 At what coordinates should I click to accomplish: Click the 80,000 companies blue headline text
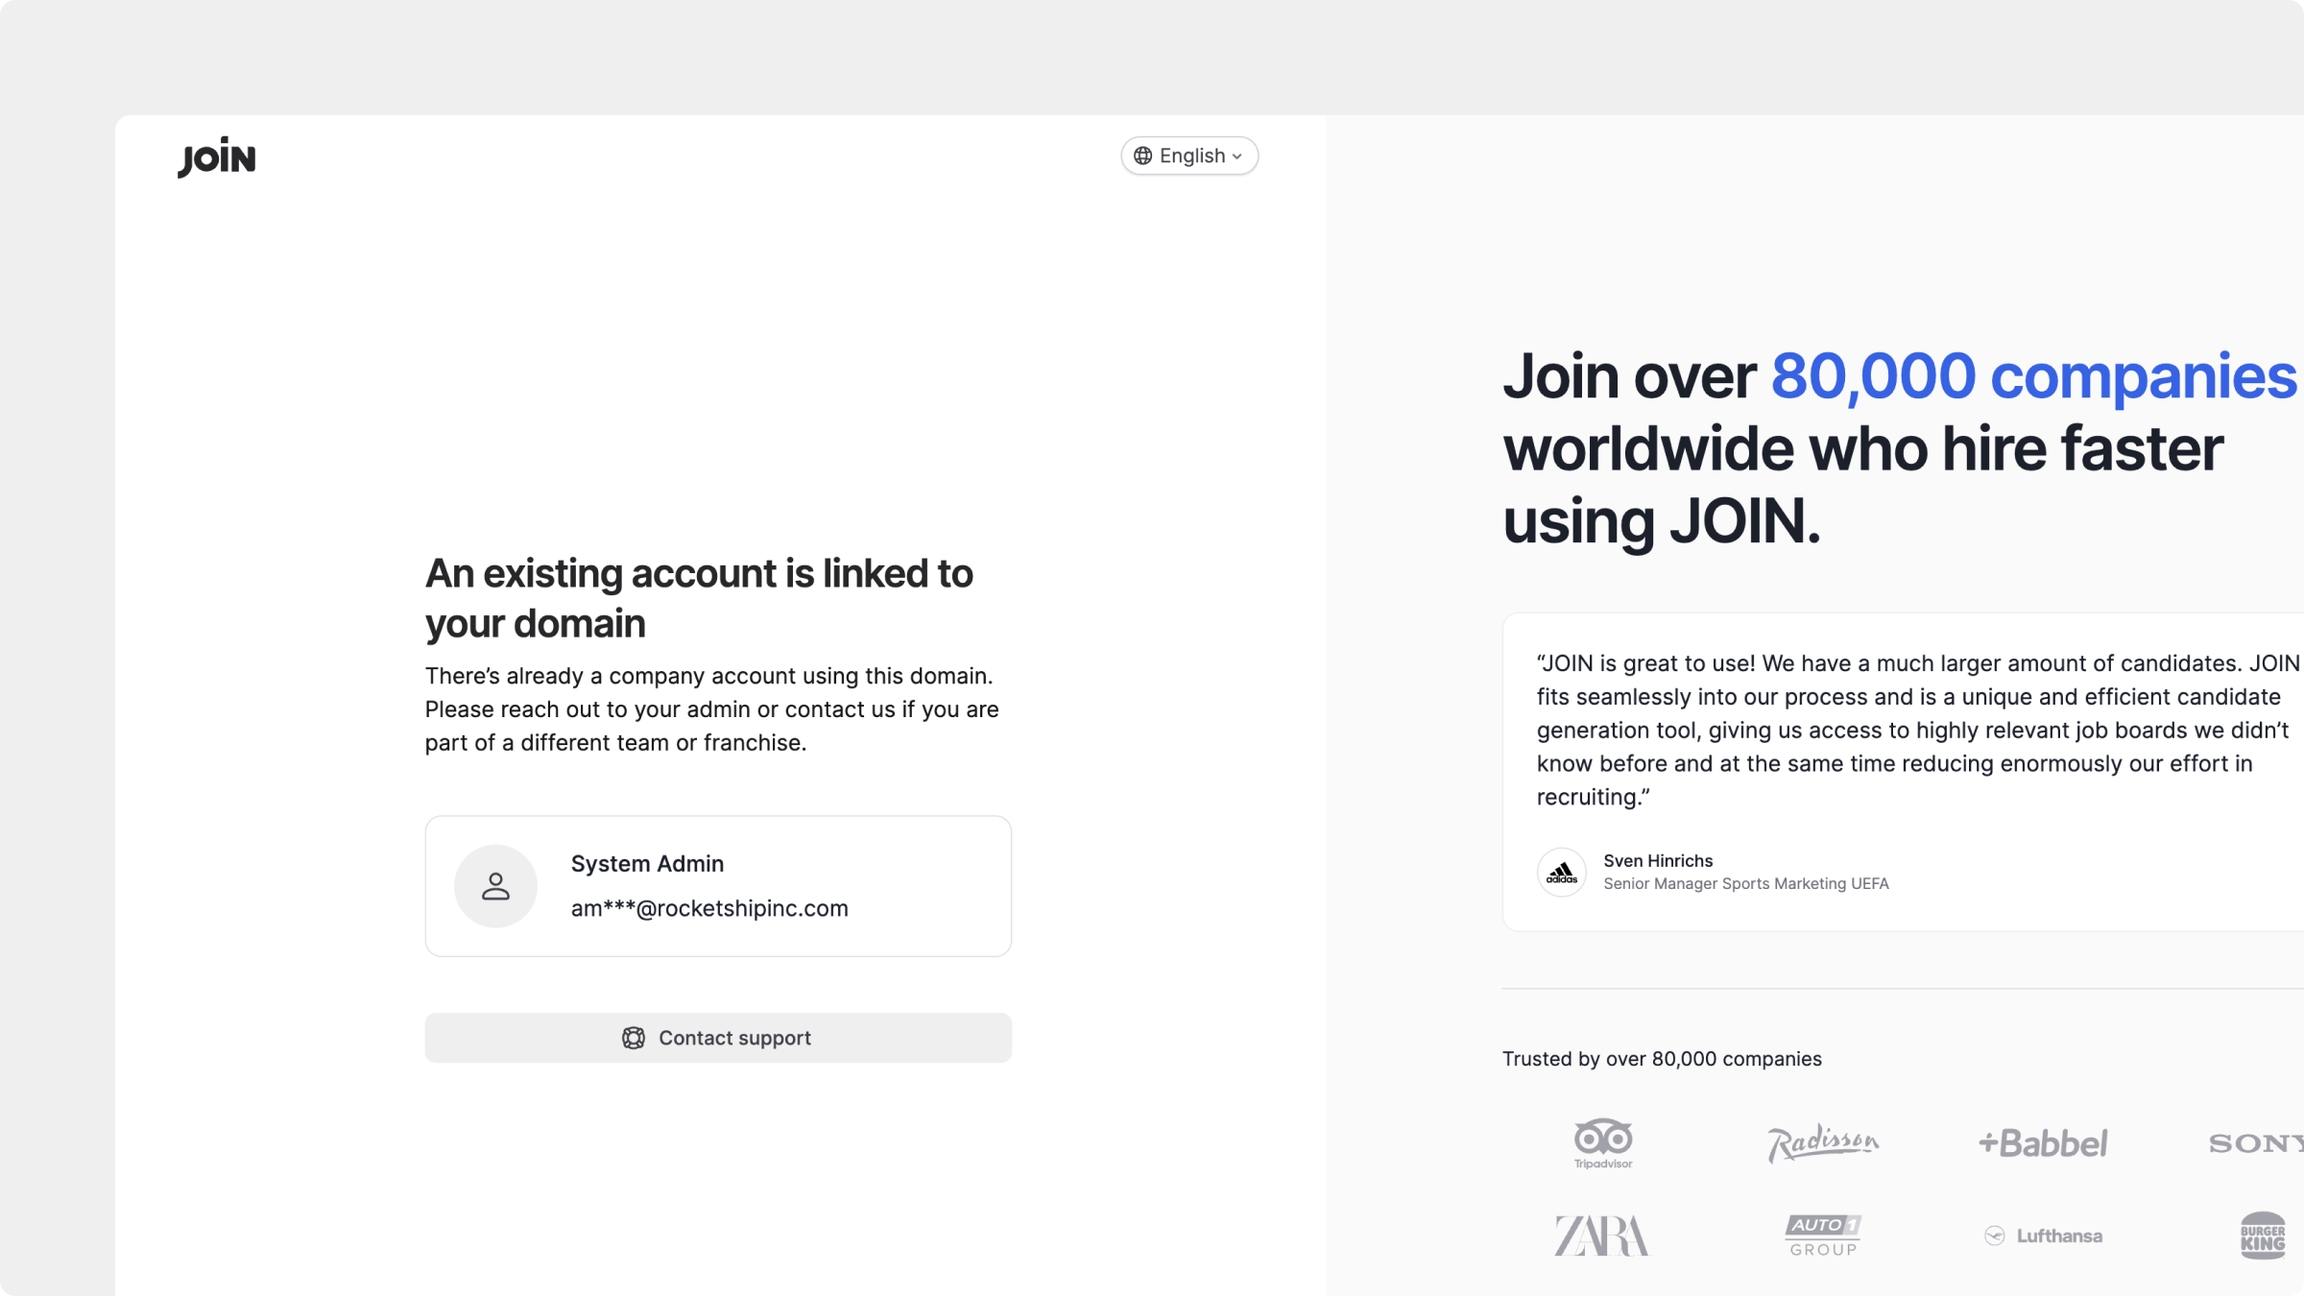coord(2033,376)
